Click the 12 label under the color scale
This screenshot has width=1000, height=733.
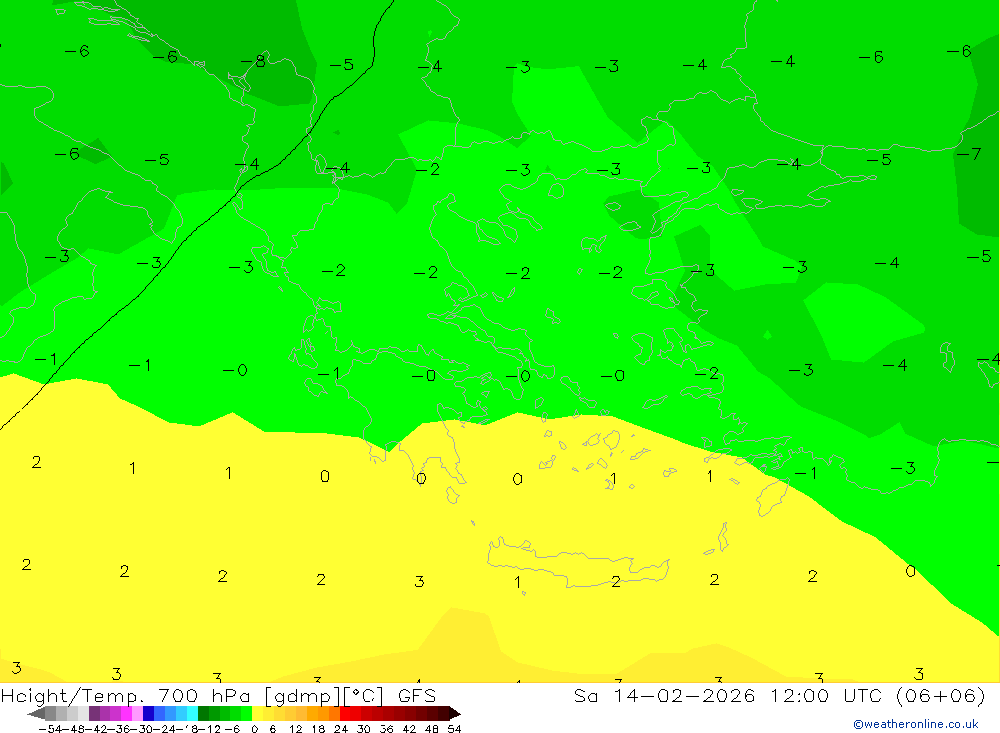[295, 729]
